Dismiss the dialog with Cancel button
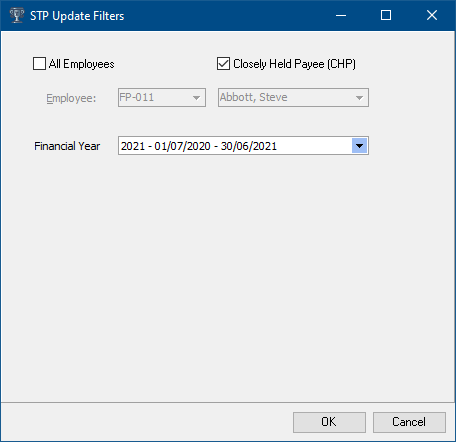This screenshot has height=442, width=456. [409, 422]
